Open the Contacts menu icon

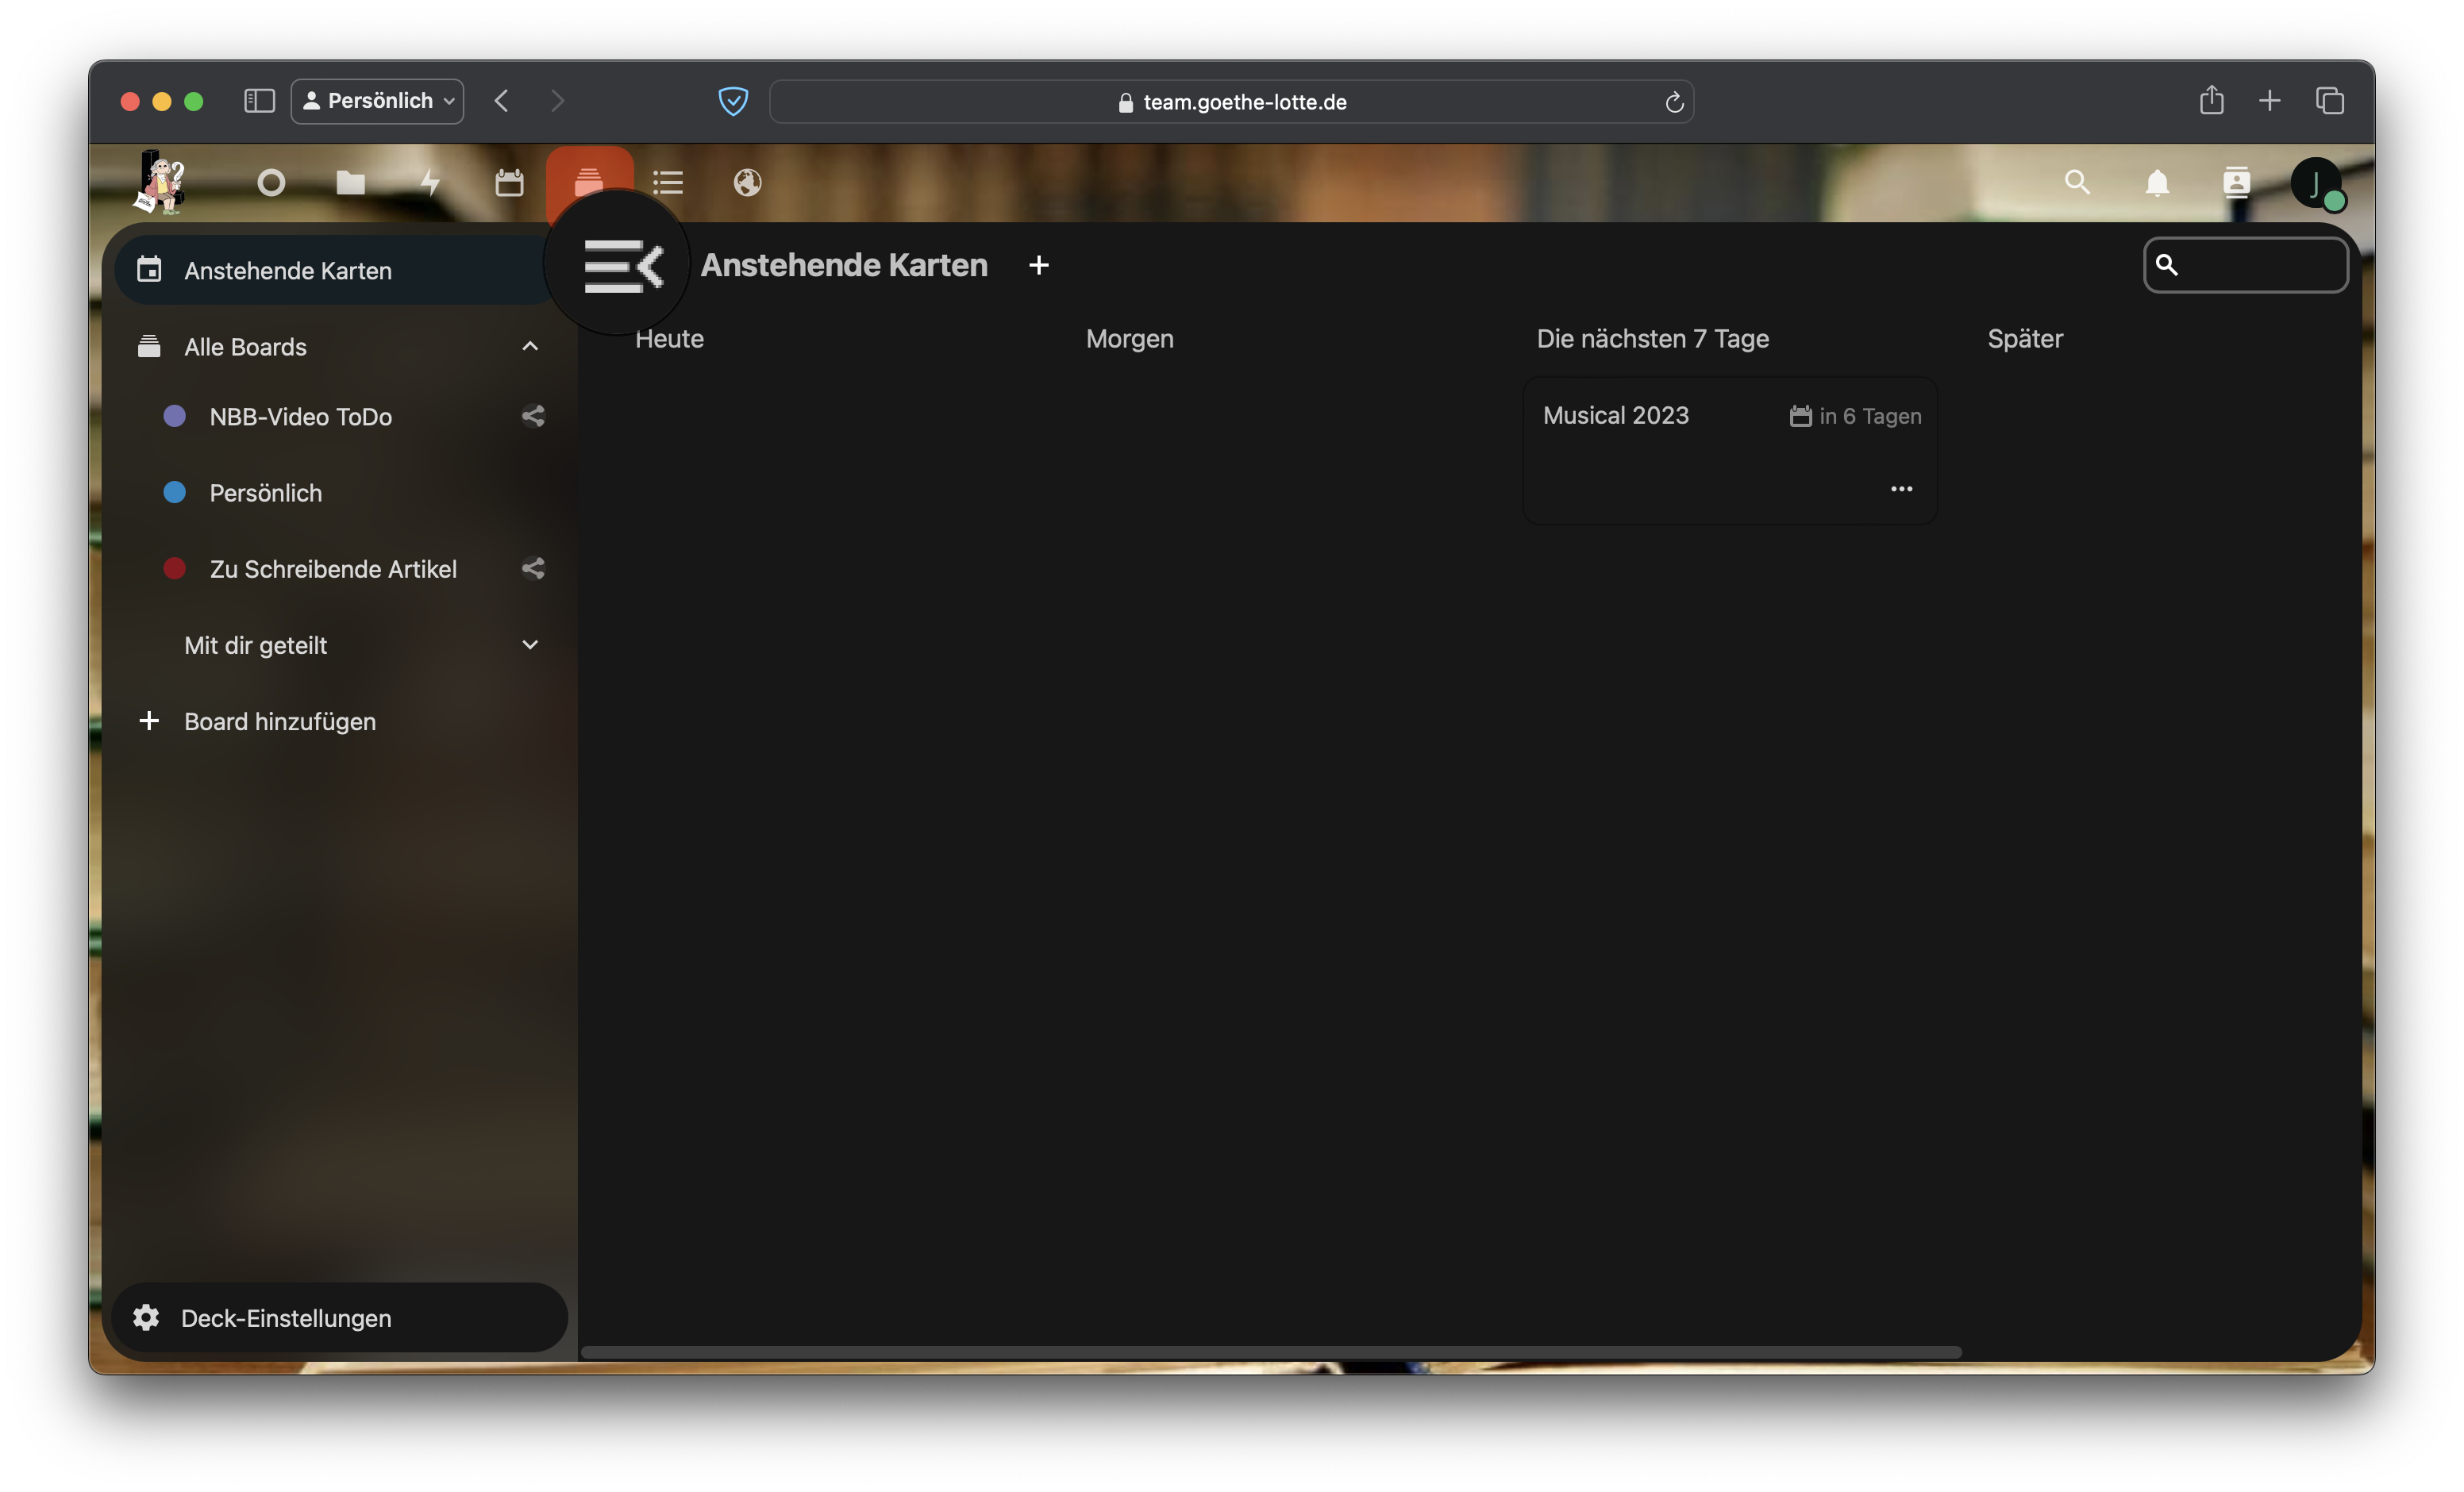coord(2236,183)
